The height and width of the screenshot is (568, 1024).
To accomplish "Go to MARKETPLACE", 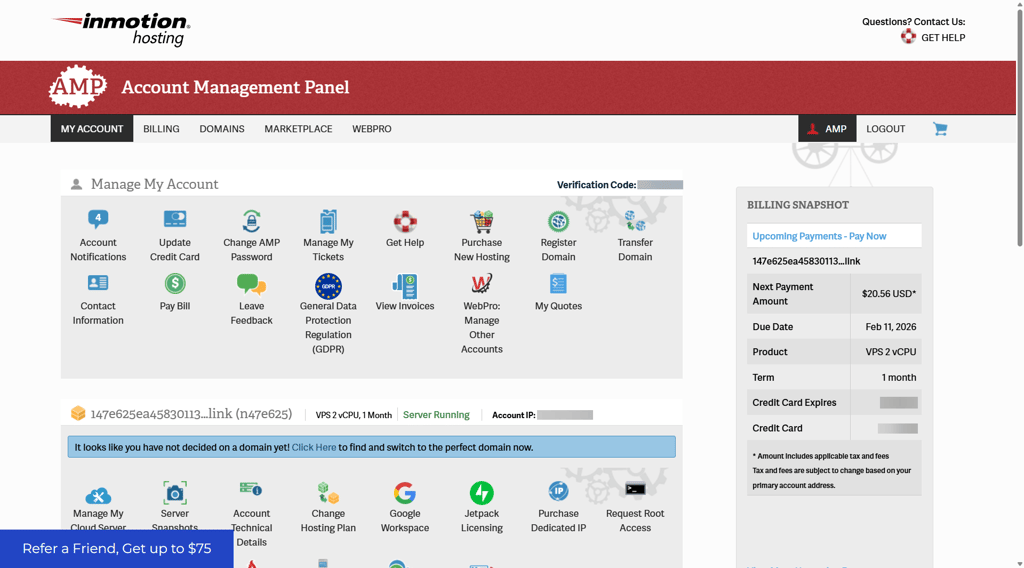I will [x=298, y=129].
